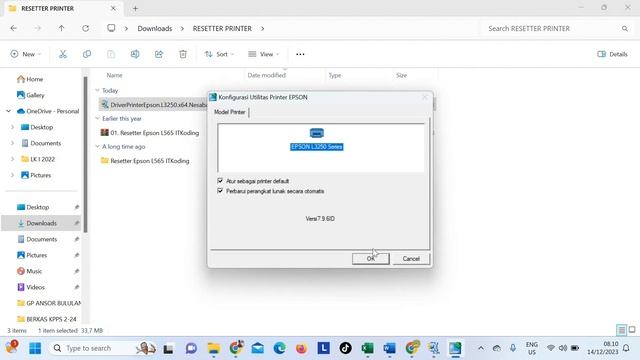This screenshot has width=640, height=360.
Task: Open a new File Explorer tab
Action: click(136, 8)
